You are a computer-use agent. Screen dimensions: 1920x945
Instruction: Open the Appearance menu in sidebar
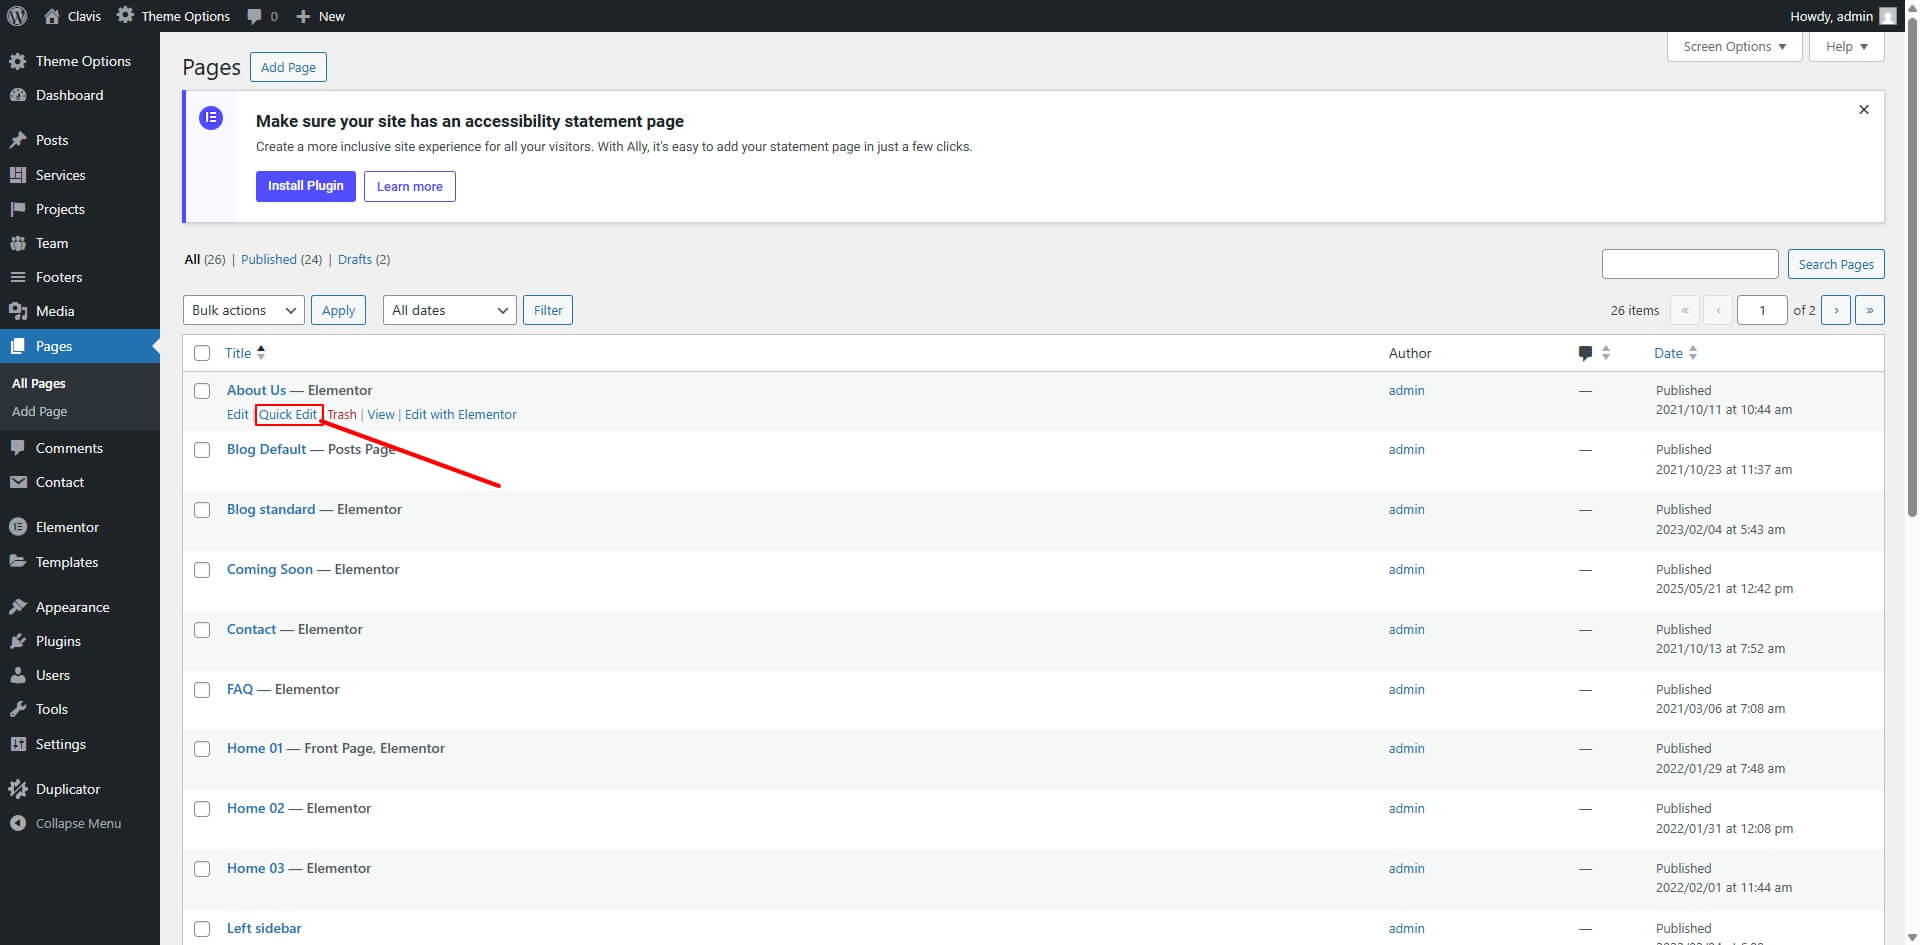coord(72,607)
